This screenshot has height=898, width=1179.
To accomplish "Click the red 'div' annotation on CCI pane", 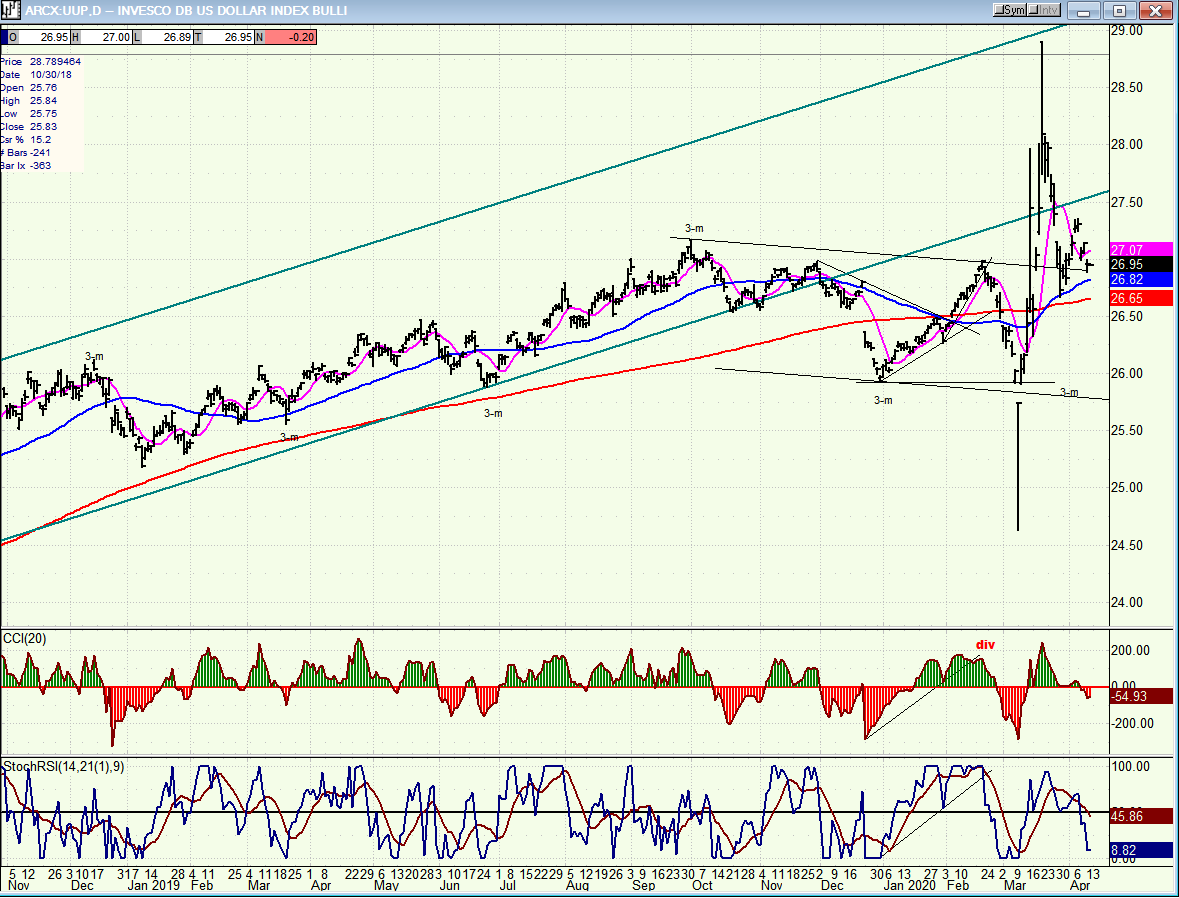I will [x=985, y=645].
